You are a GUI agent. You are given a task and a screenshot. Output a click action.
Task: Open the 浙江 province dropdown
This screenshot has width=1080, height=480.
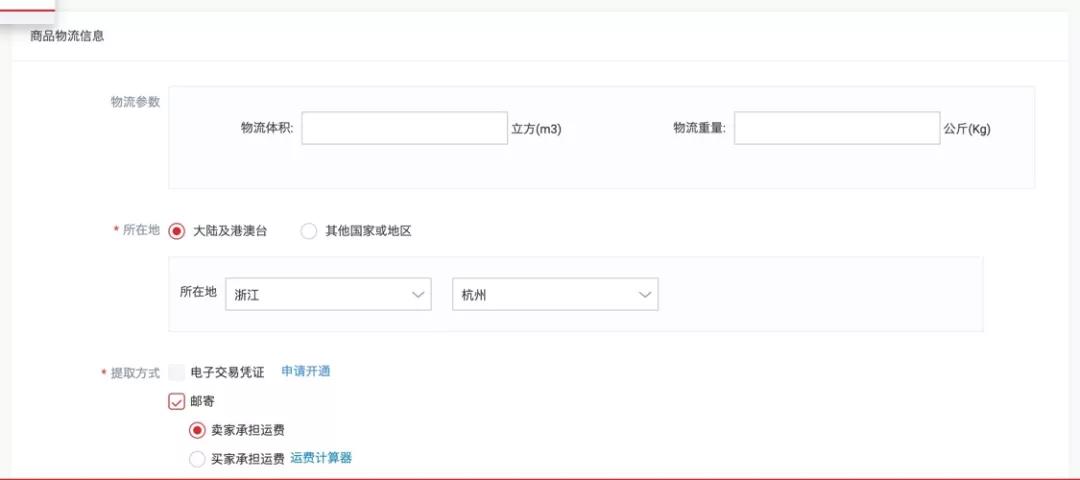pyautogui.click(x=329, y=295)
